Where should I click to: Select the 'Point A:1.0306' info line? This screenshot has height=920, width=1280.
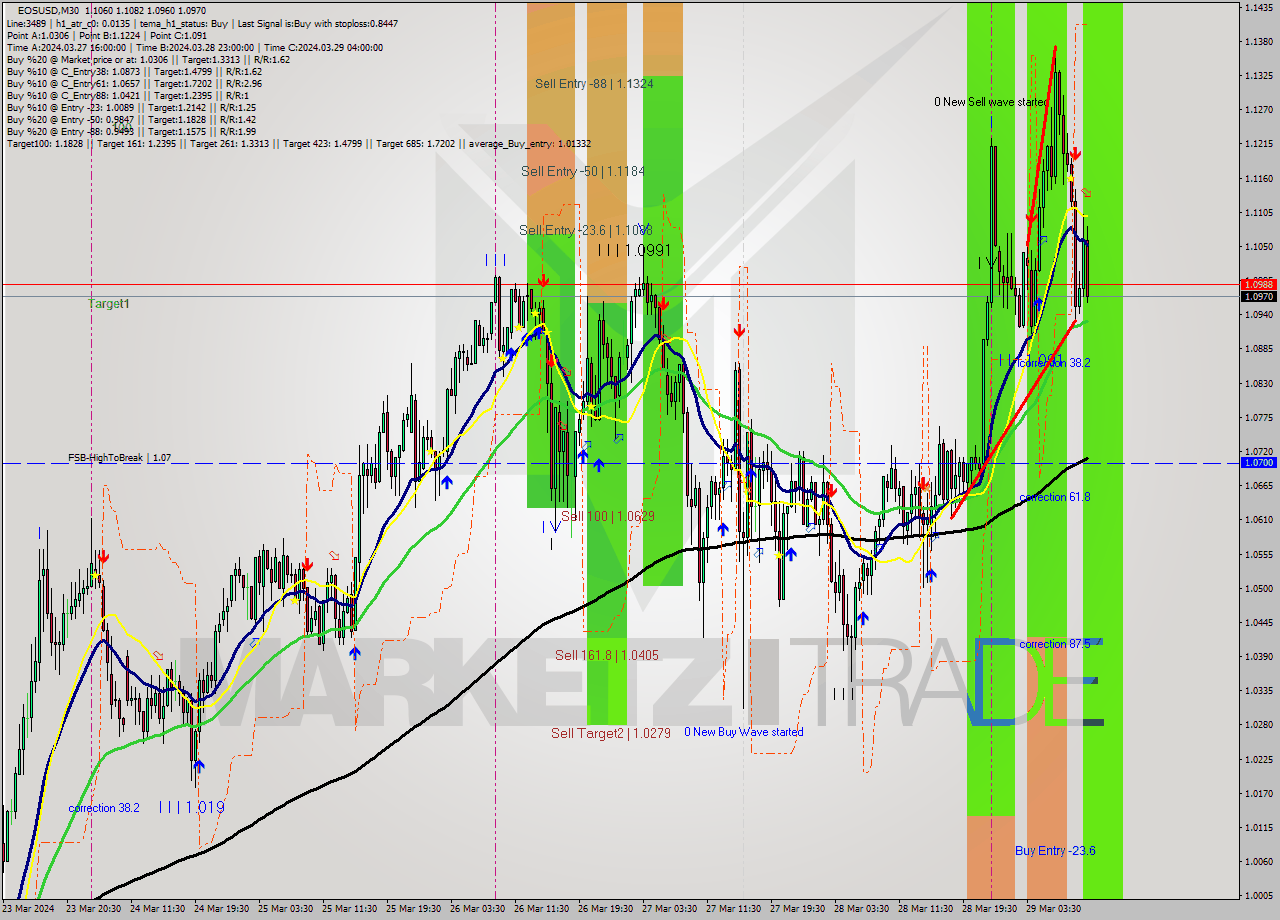106,35
